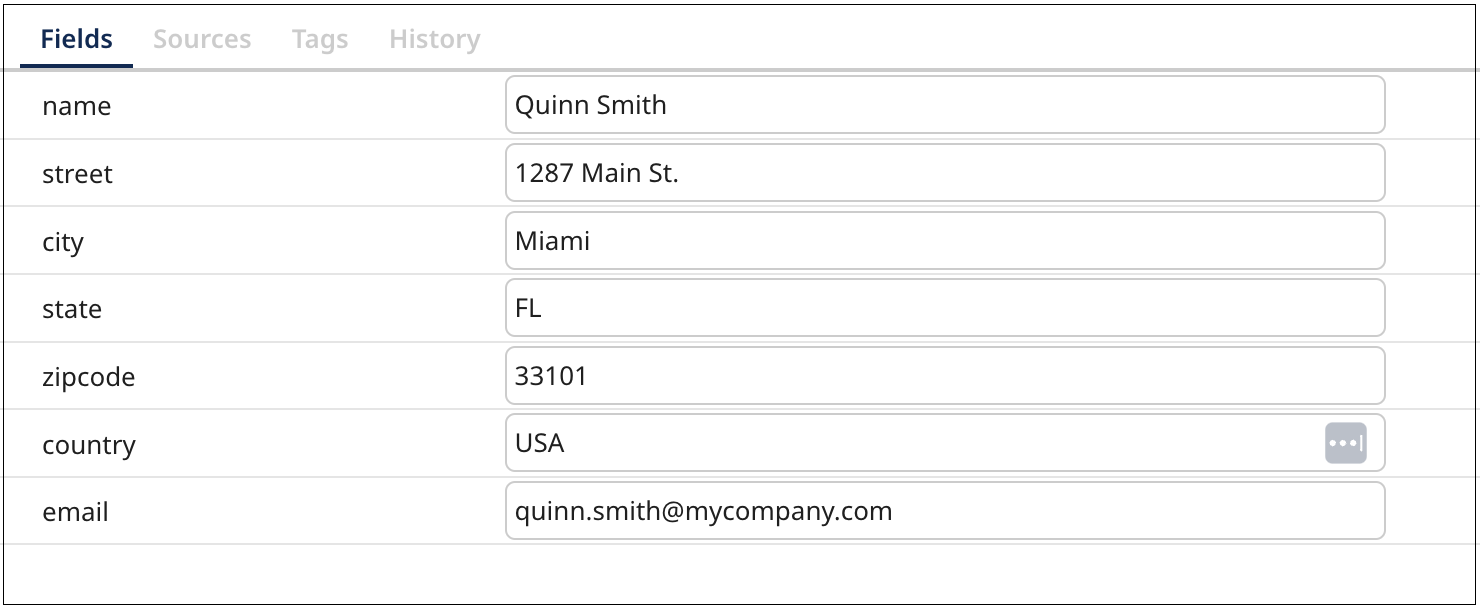
Task: Show the History tab
Action: tap(435, 39)
